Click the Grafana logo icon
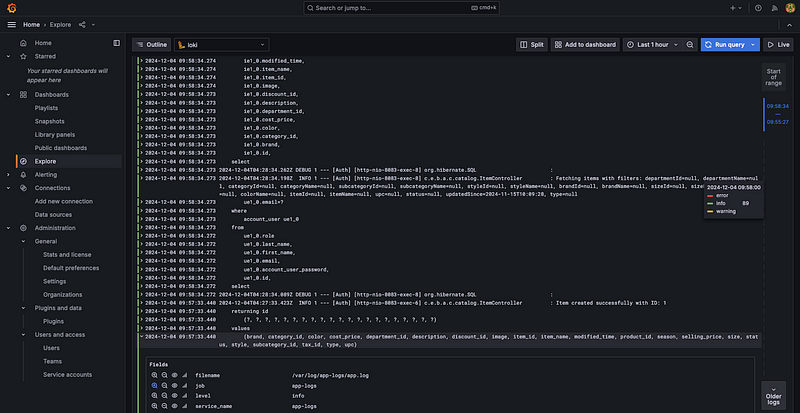800x413 pixels. (x=11, y=8)
